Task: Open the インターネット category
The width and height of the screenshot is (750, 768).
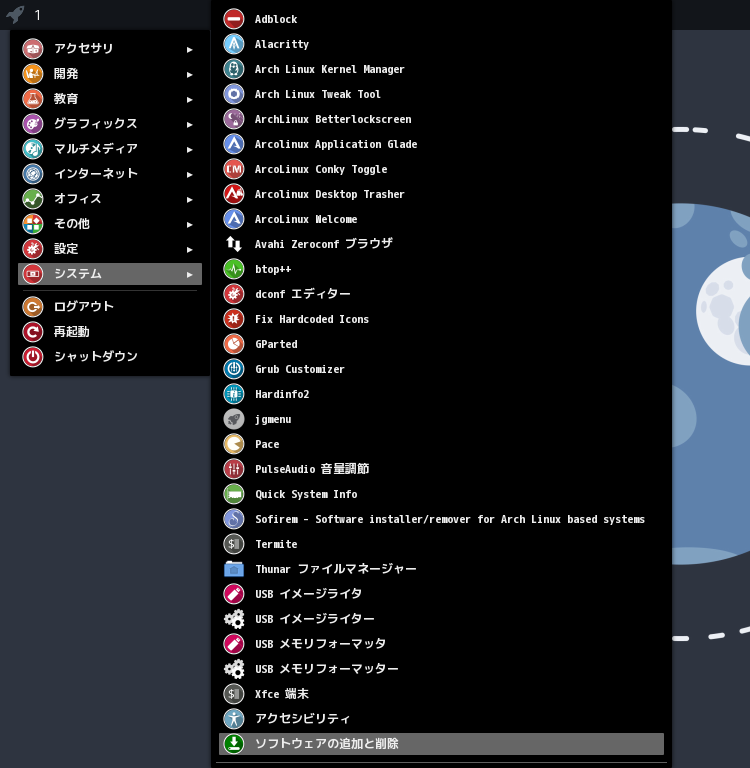Action: point(110,173)
